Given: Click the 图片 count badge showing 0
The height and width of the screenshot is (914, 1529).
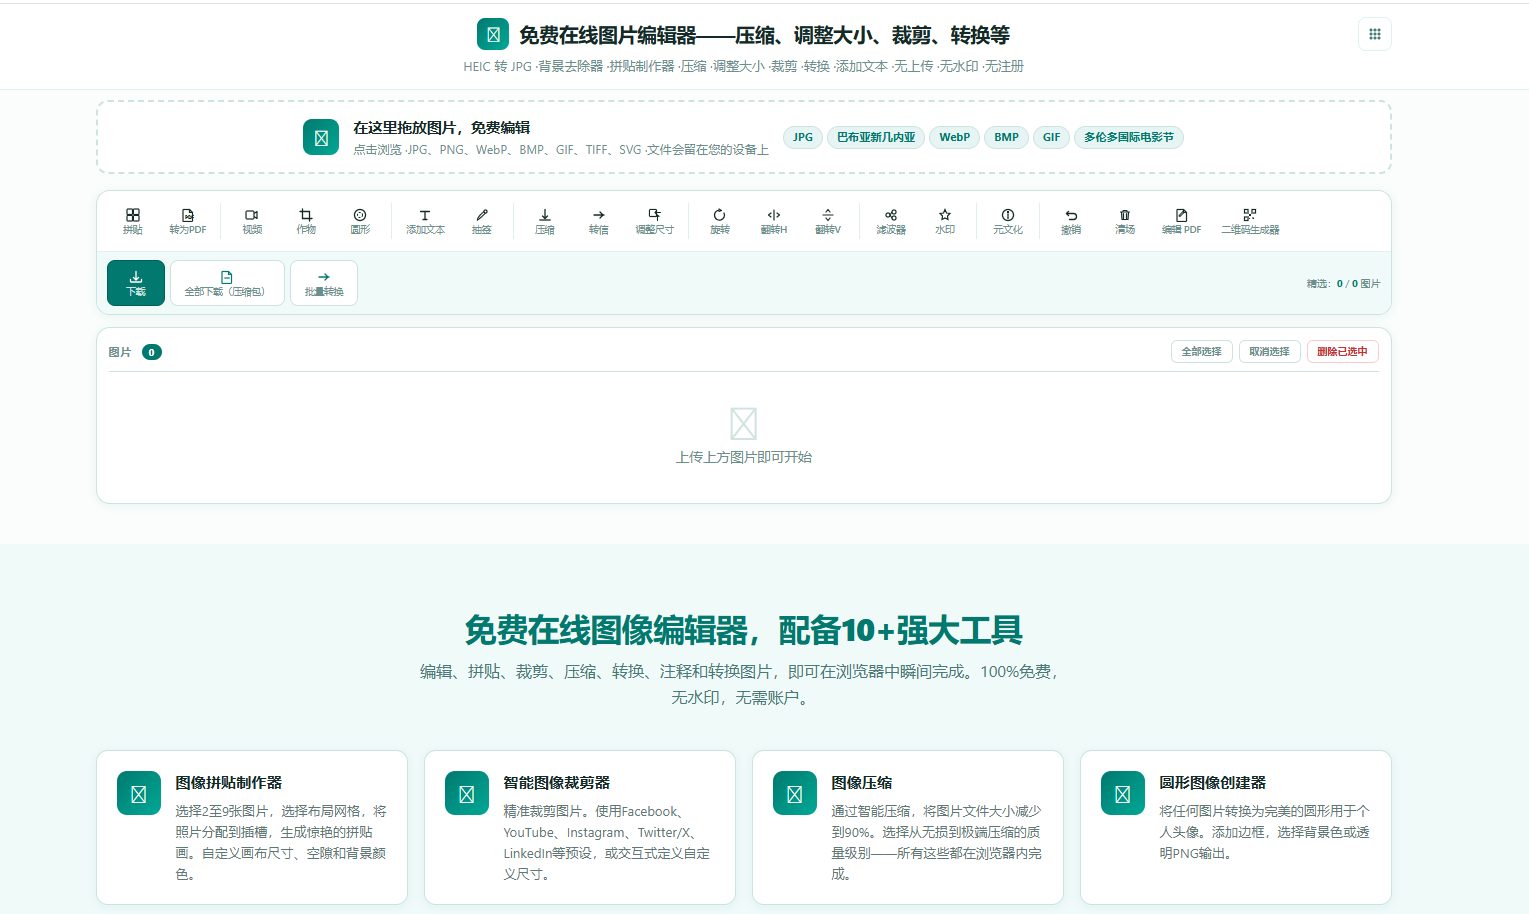Looking at the screenshot, I should coord(152,352).
